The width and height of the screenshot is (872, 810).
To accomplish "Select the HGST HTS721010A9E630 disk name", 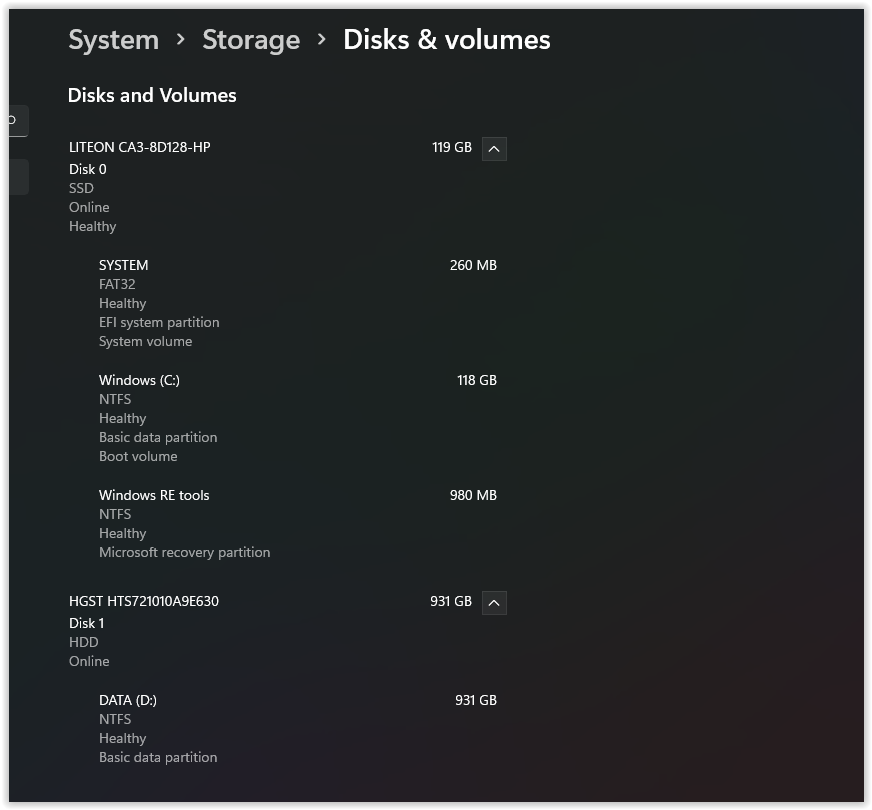I will pos(143,601).
